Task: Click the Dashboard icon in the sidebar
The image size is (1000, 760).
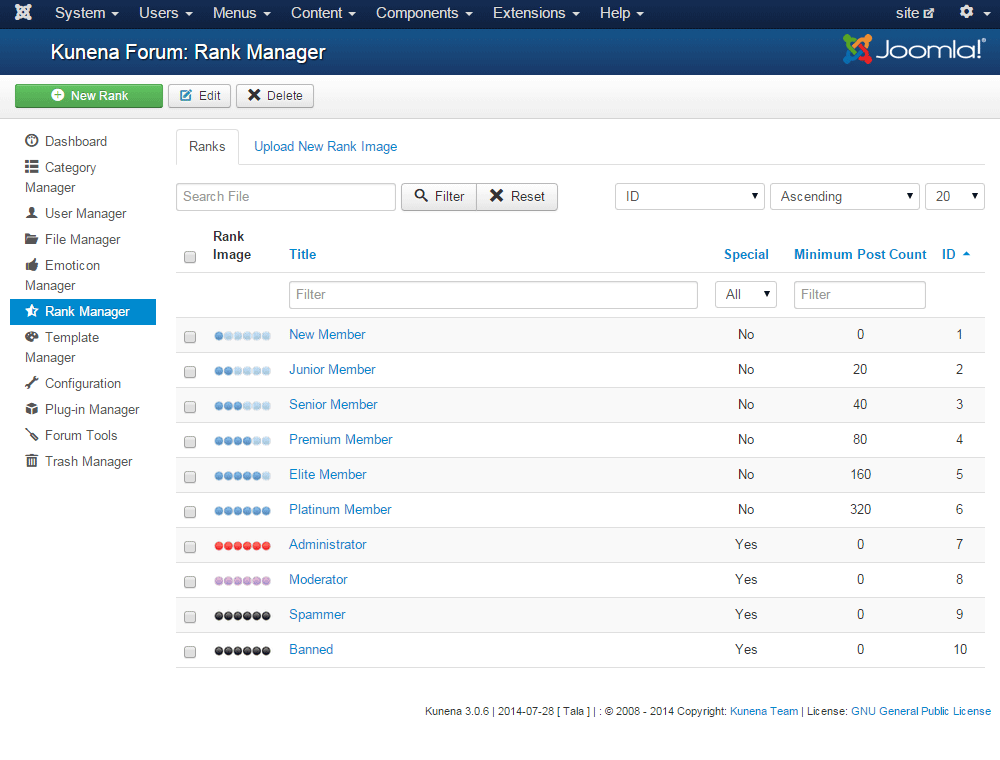Action: 31,141
